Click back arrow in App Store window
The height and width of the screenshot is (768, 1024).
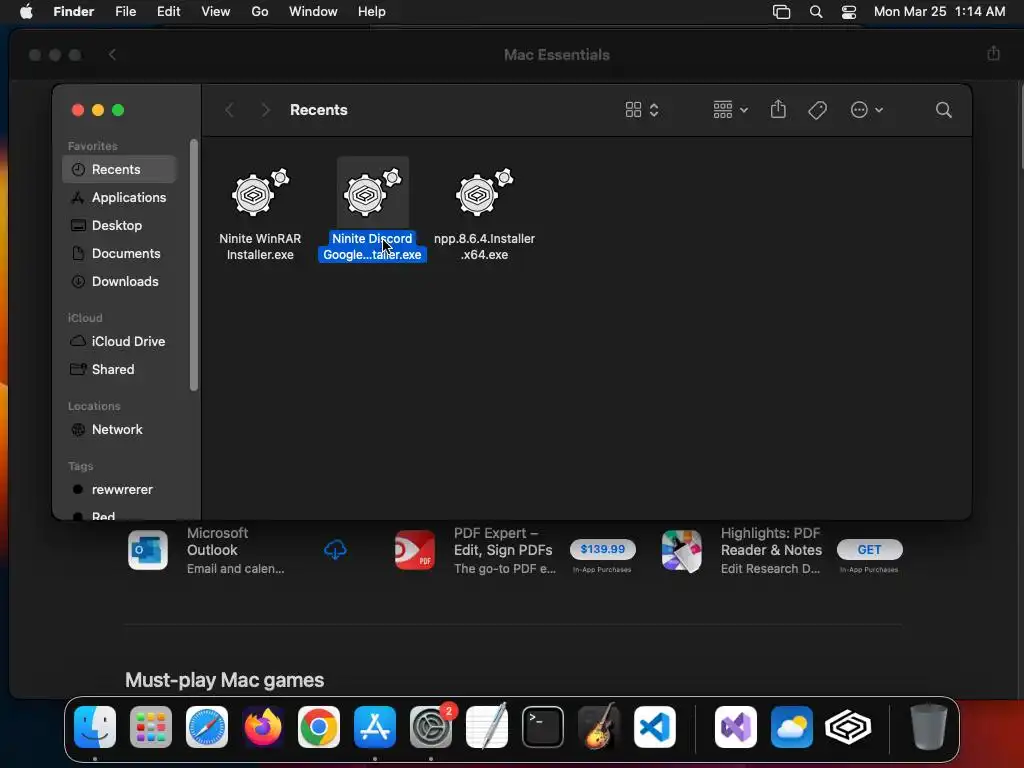112,55
